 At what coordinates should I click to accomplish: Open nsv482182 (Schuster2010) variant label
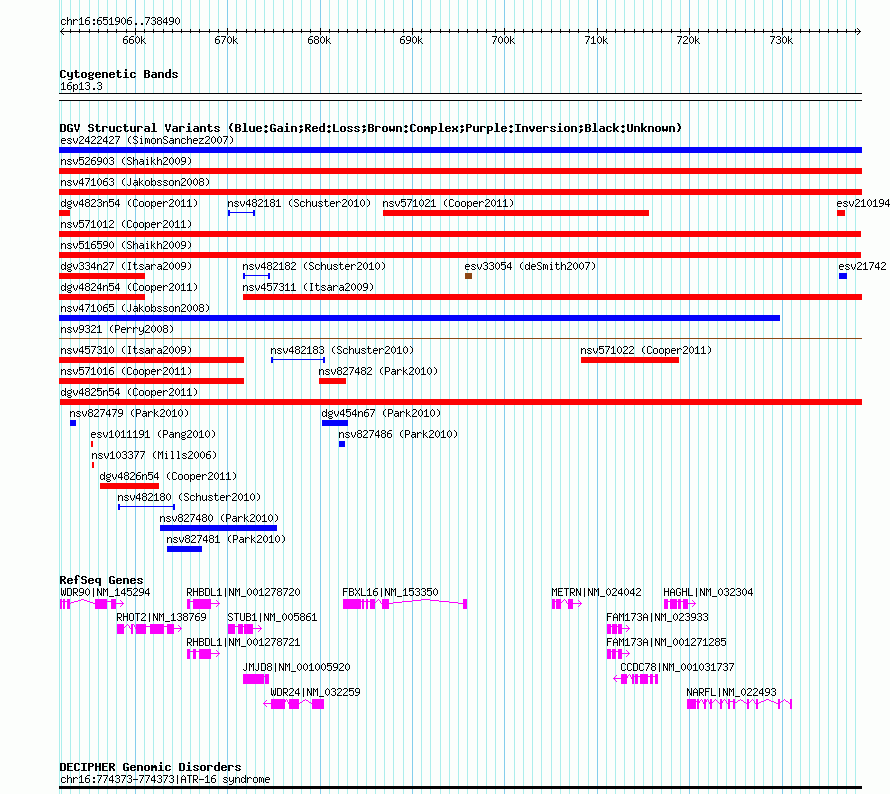pyautogui.click(x=314, y=266)
